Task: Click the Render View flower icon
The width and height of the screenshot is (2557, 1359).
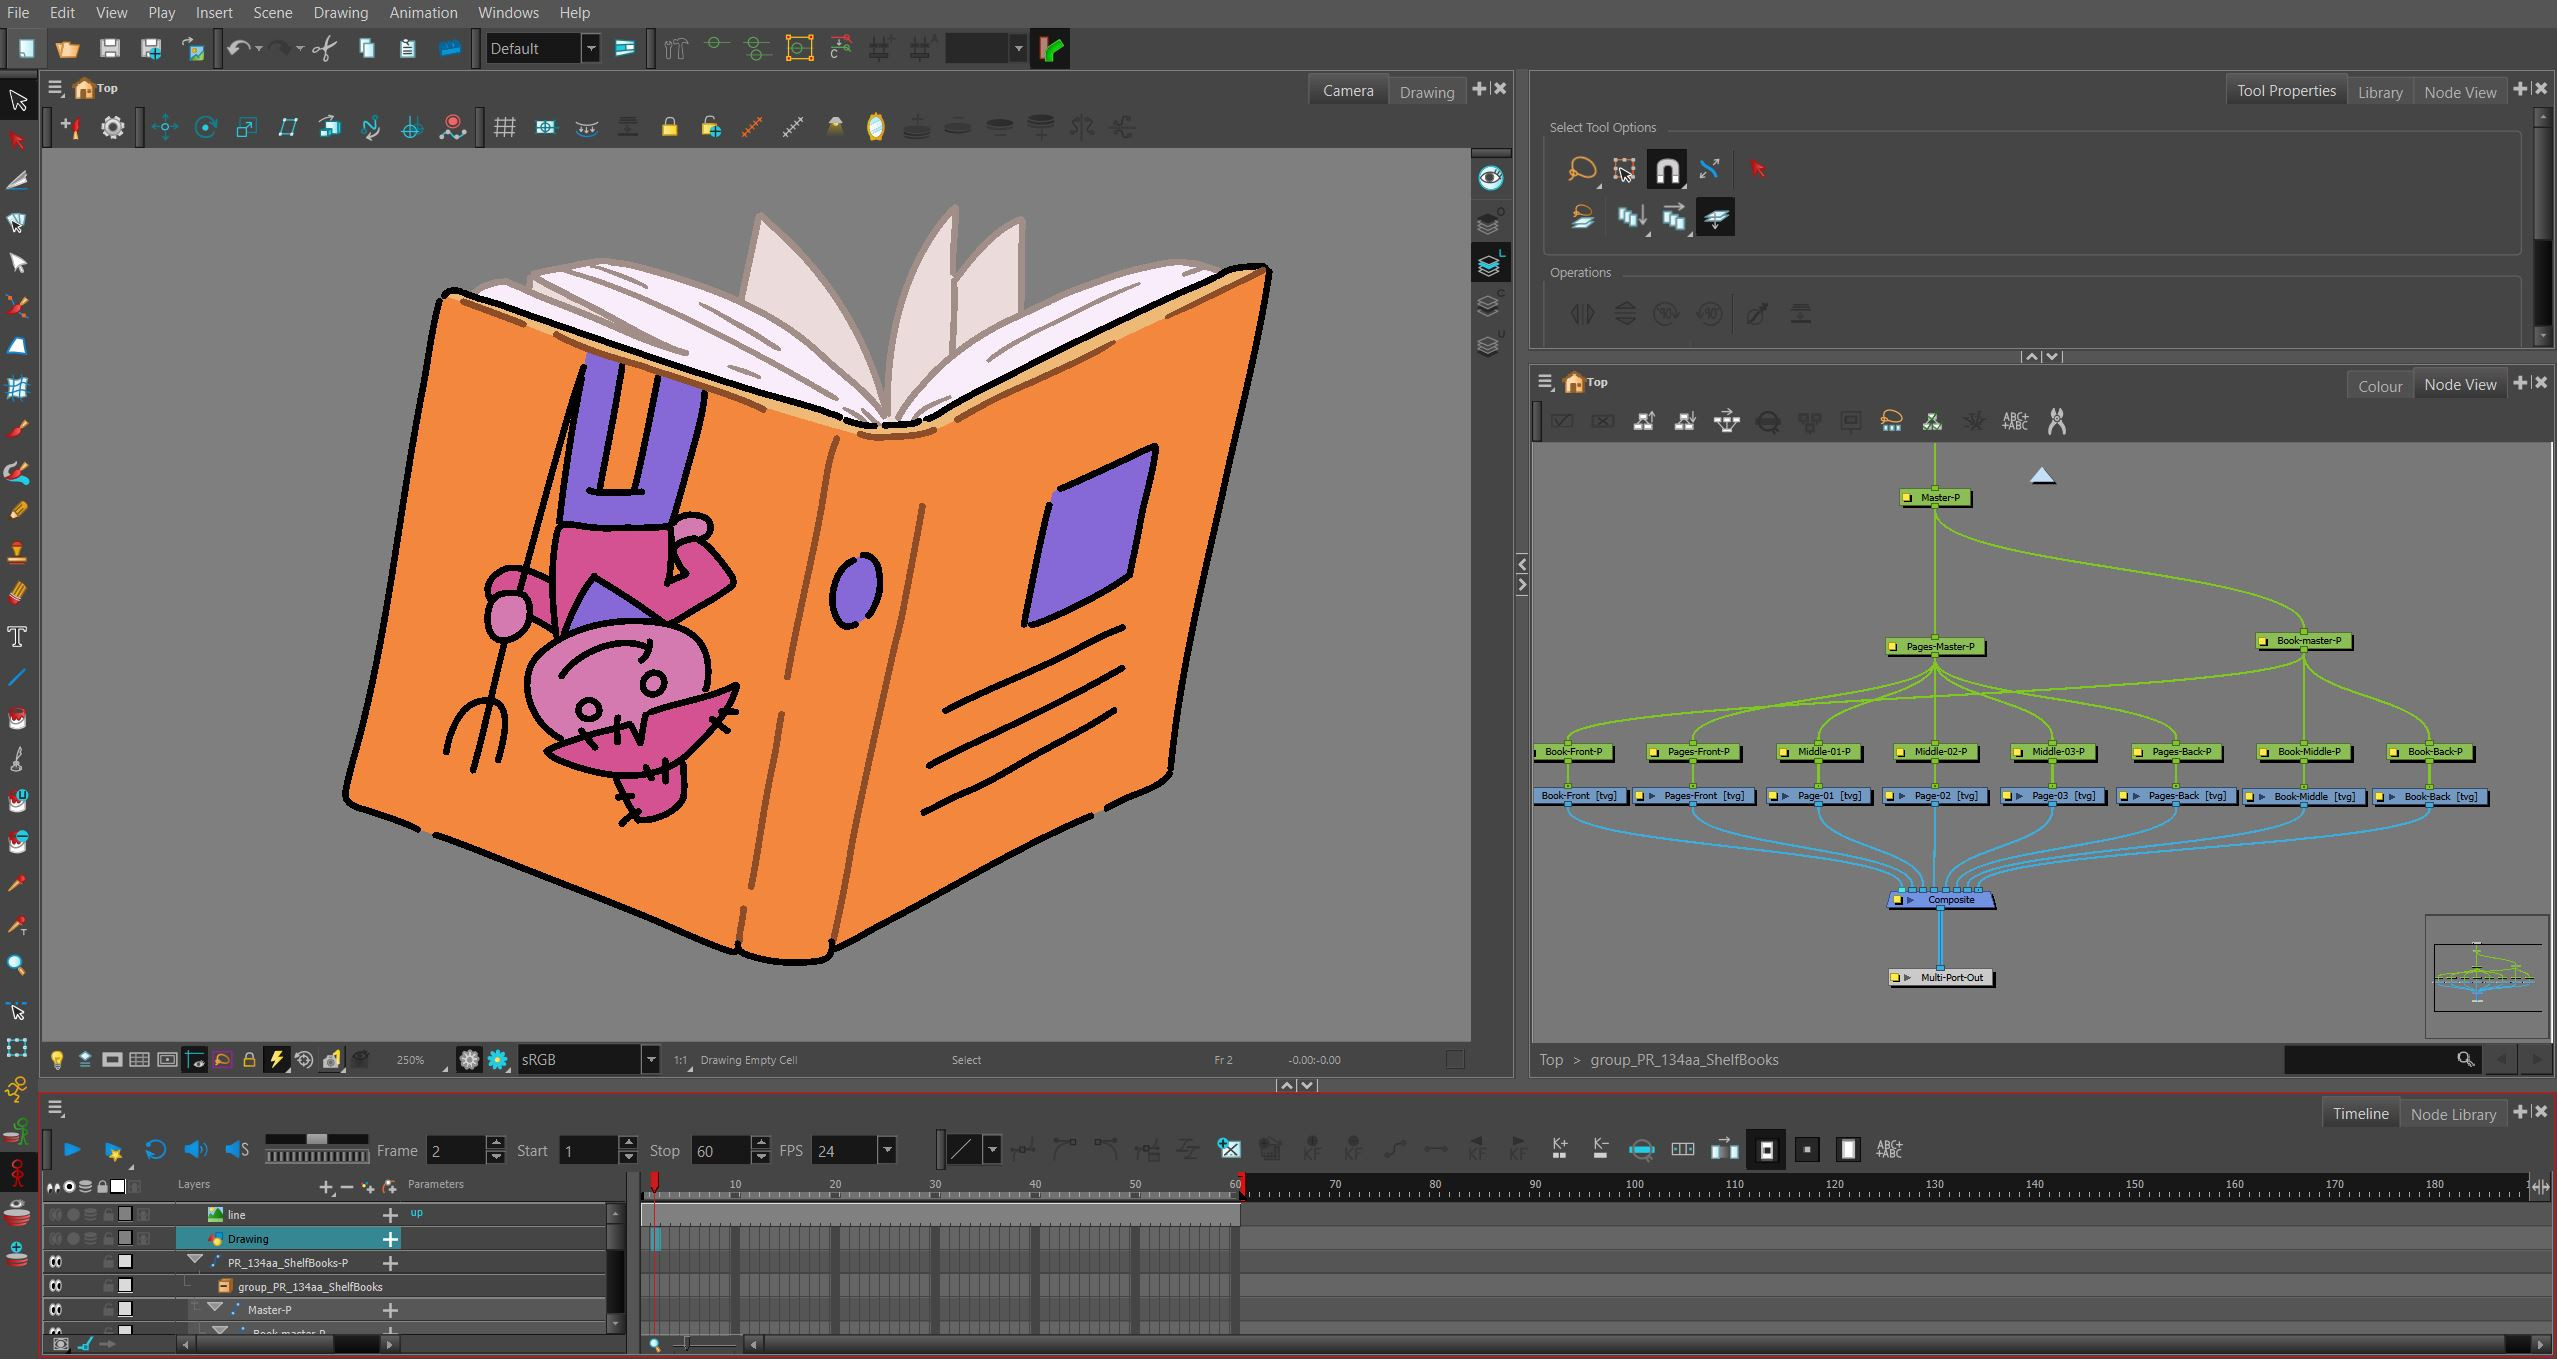Action: (498, 1060)
